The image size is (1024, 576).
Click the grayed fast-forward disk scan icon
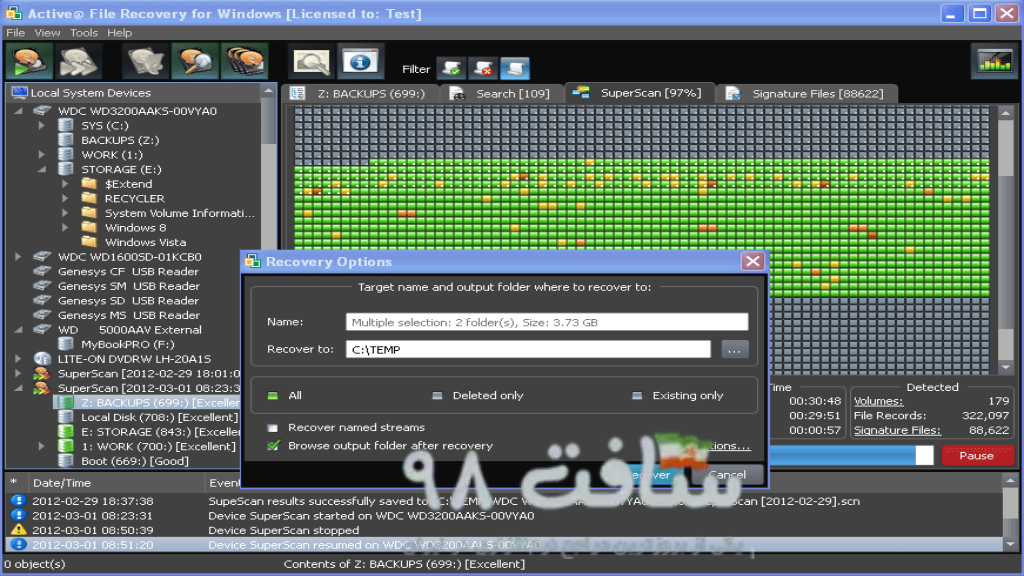(78, 62)
